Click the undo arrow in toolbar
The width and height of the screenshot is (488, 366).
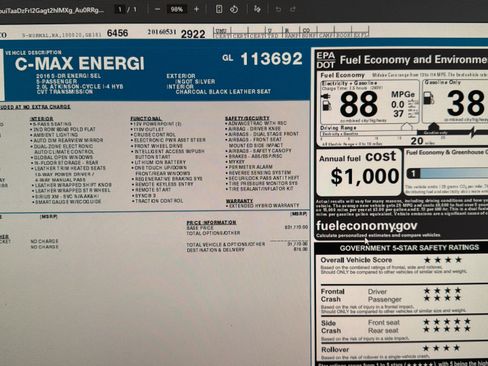pyautogui.click(x=278, y=9)
